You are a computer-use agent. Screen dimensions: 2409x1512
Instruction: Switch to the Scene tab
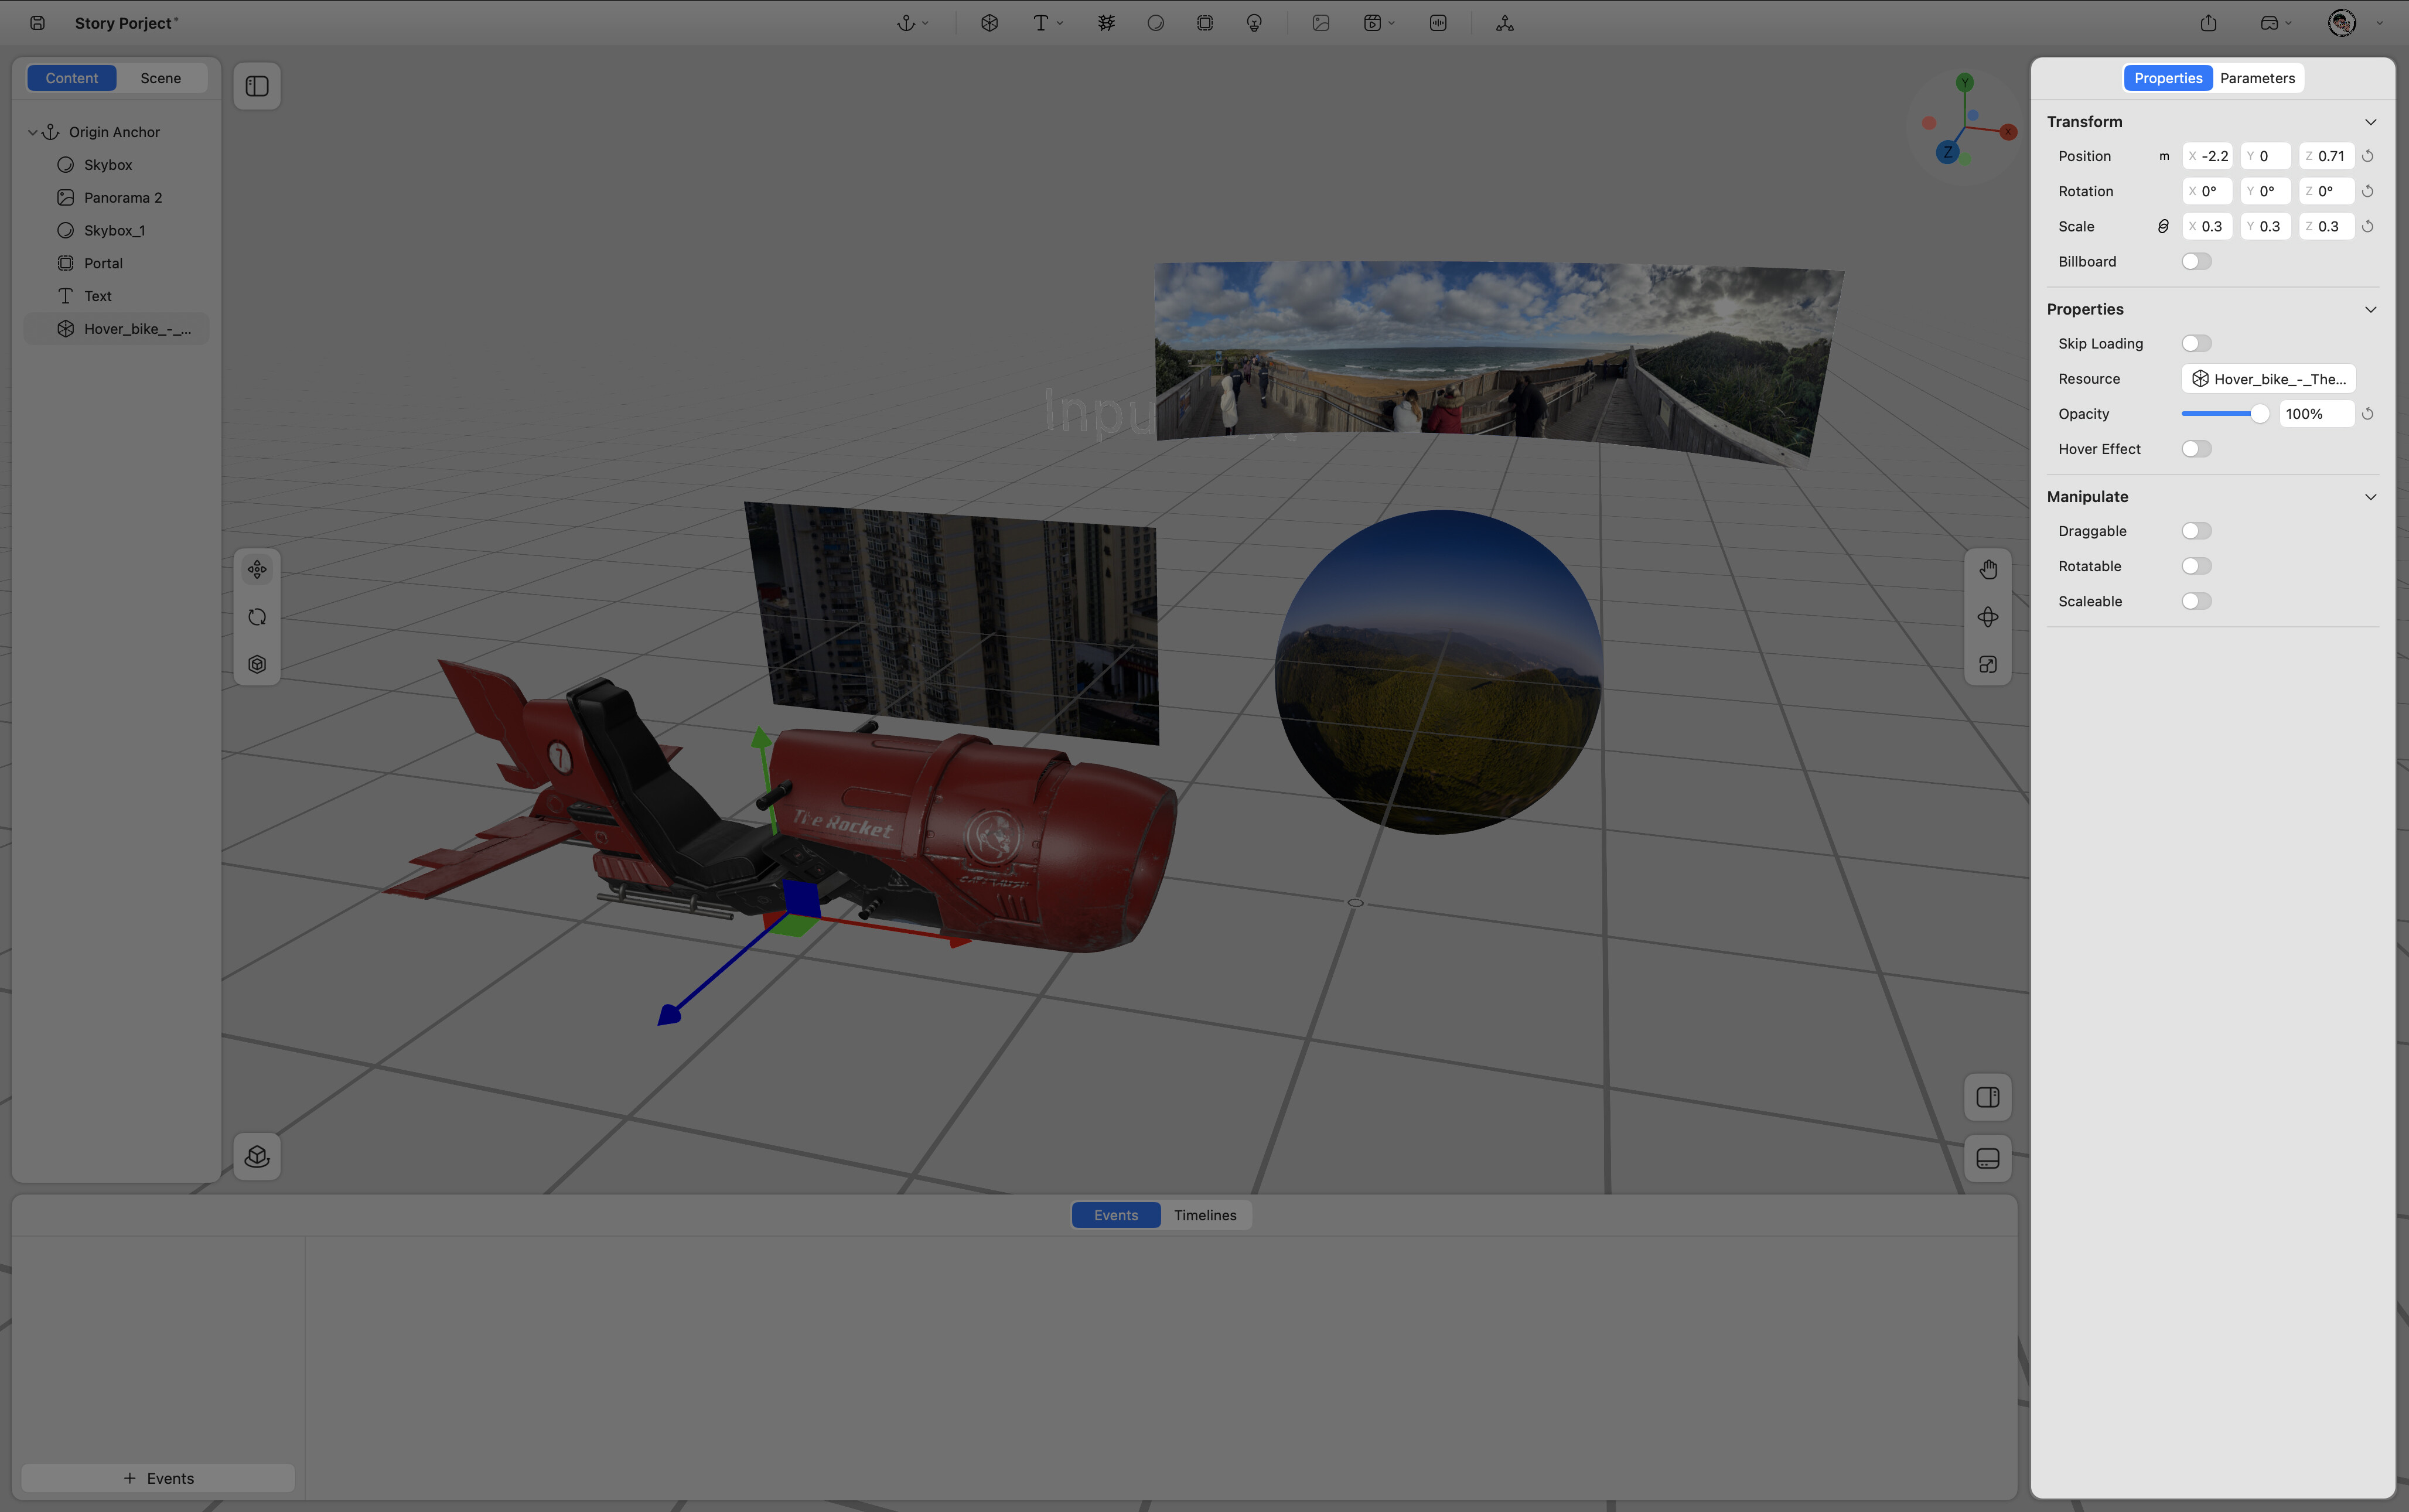160,78
